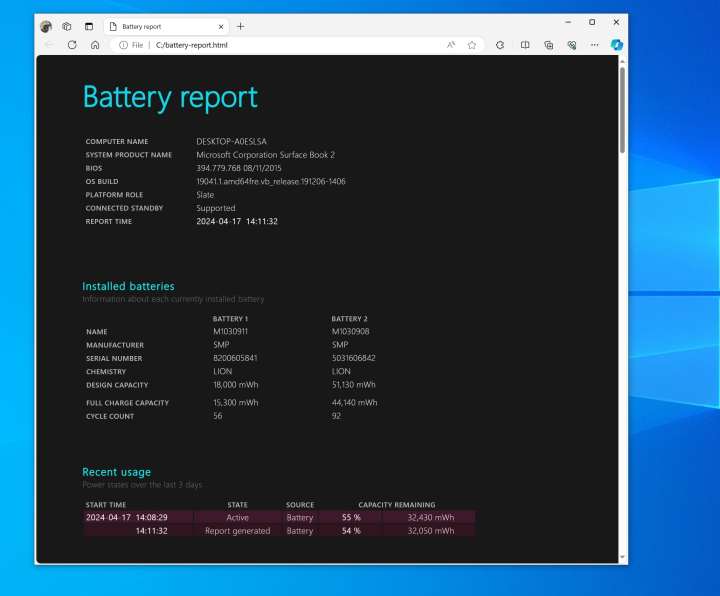Open Browser essentials icon
720x596 pixels.
coord(572,45)
